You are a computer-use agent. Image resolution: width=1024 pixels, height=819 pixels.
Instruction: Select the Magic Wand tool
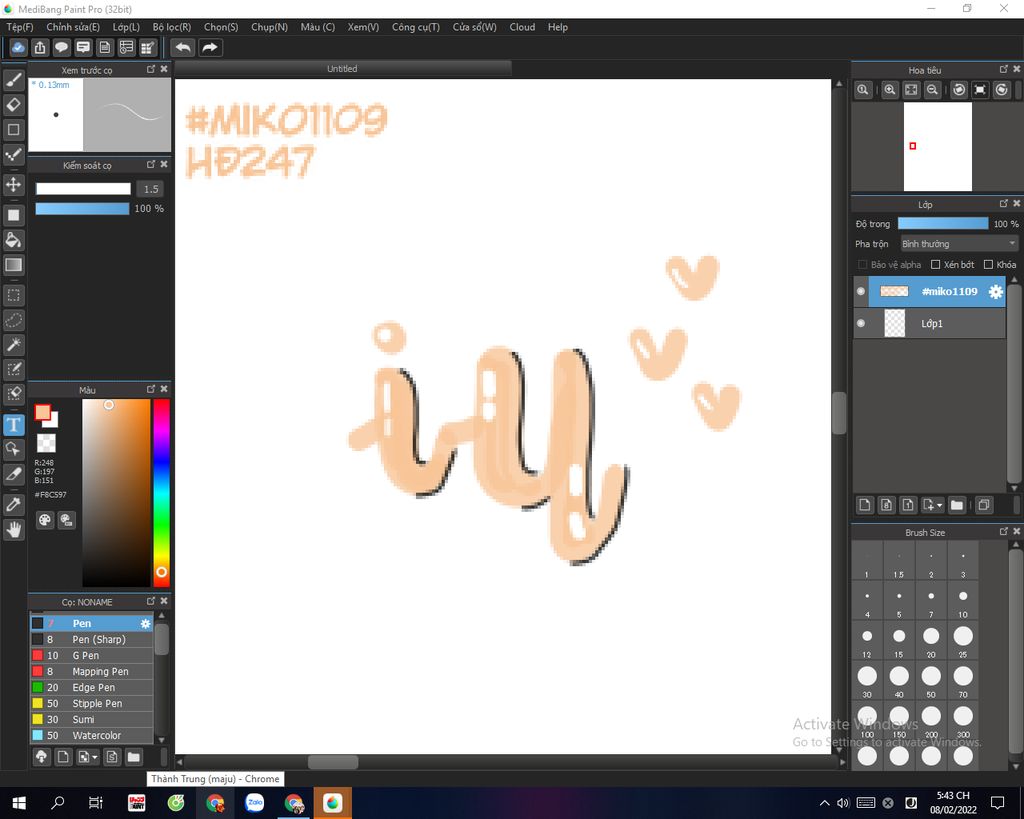tap(13, 344)
